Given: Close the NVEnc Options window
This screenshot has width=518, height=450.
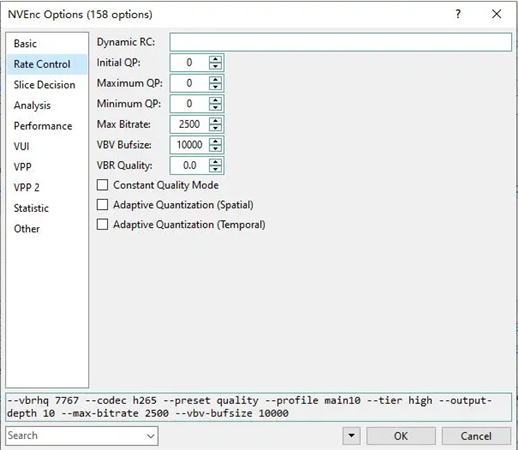Looking at the screenshot, I should (x=497, y=14).
